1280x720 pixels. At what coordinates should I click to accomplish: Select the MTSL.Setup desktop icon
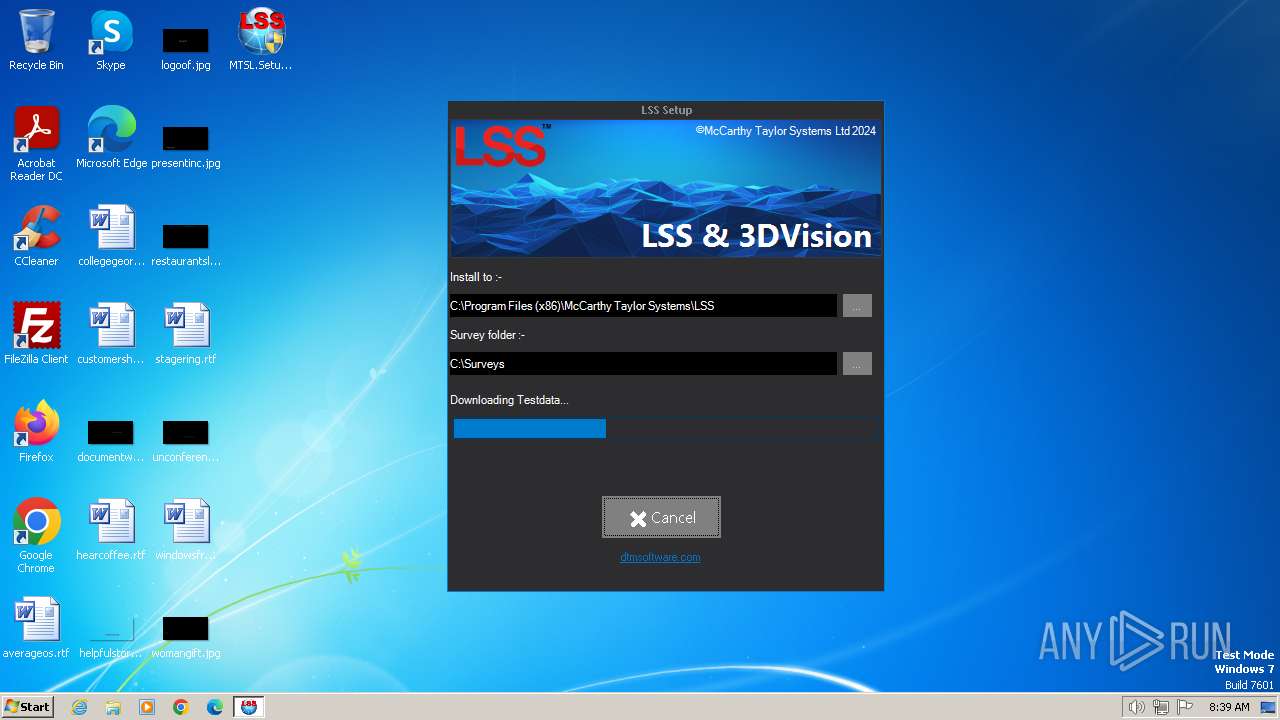tap(261, 41)
